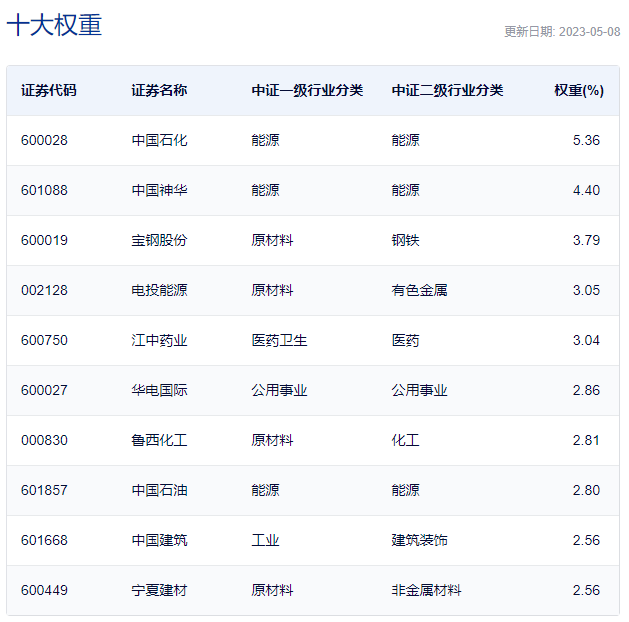
Task: Click the 十大权重 heading
Action: 54,25
